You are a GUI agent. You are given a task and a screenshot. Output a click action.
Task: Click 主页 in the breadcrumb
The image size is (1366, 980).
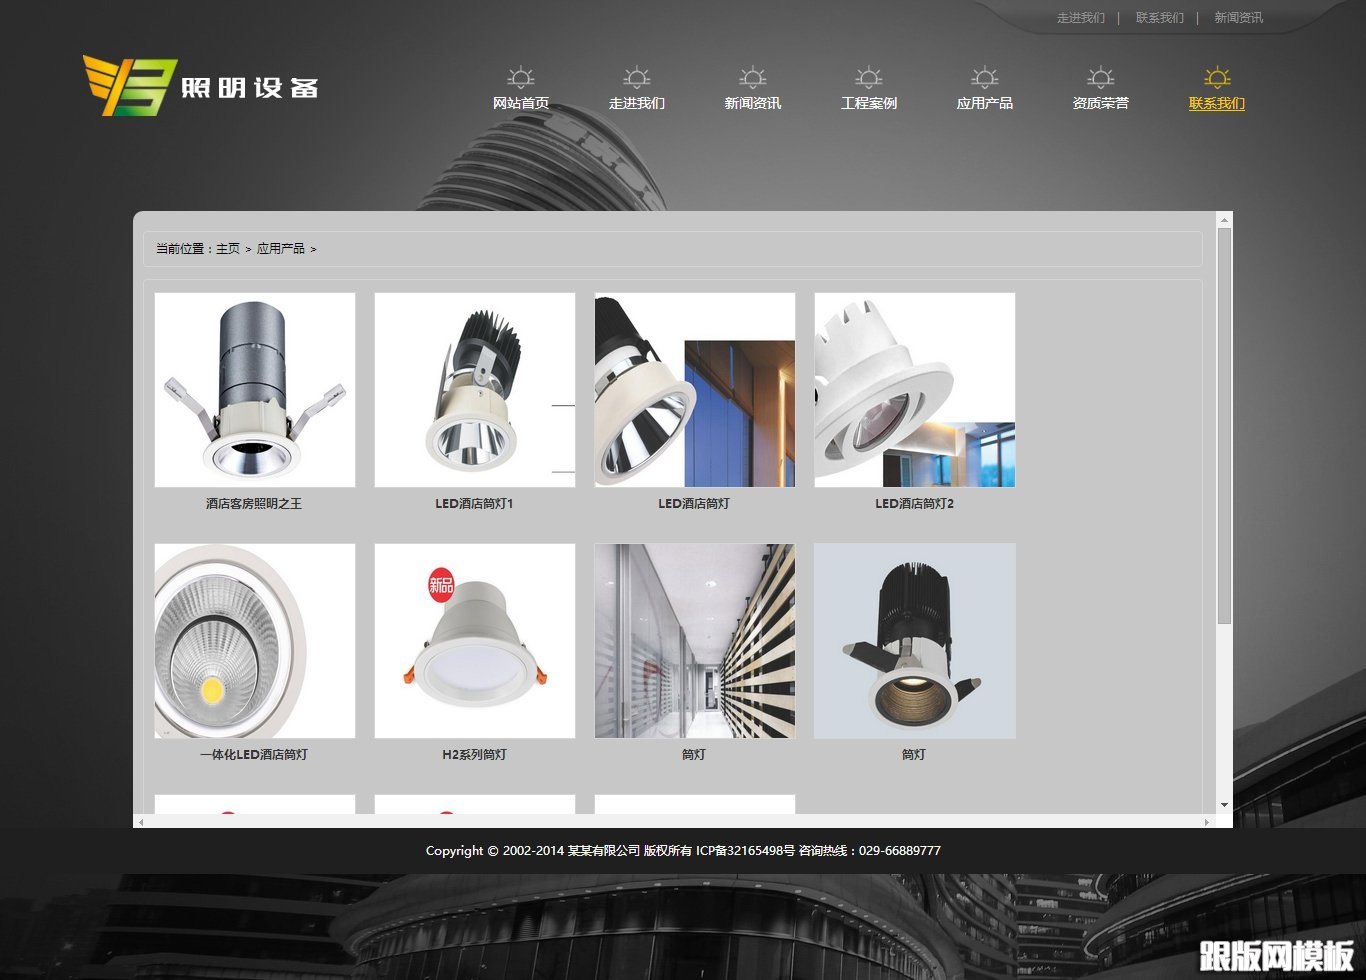[x=228, y=249]
